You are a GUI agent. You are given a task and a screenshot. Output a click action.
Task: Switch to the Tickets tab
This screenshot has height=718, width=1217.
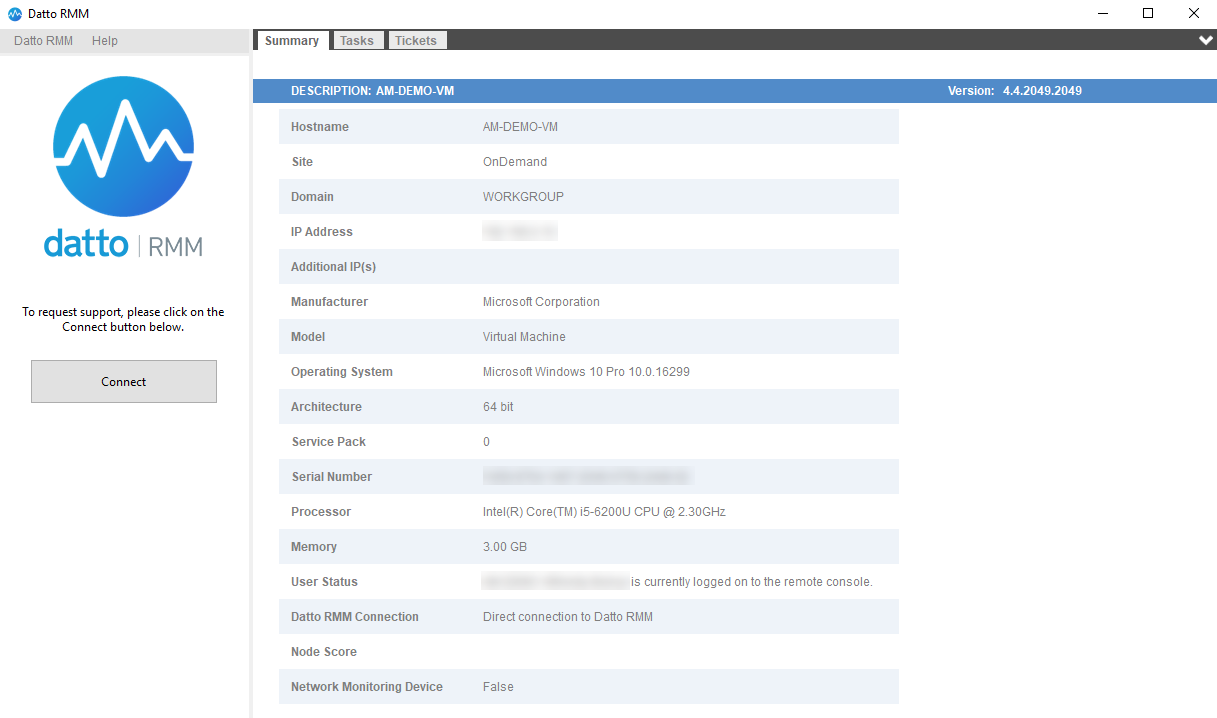[x=416, y=40]
